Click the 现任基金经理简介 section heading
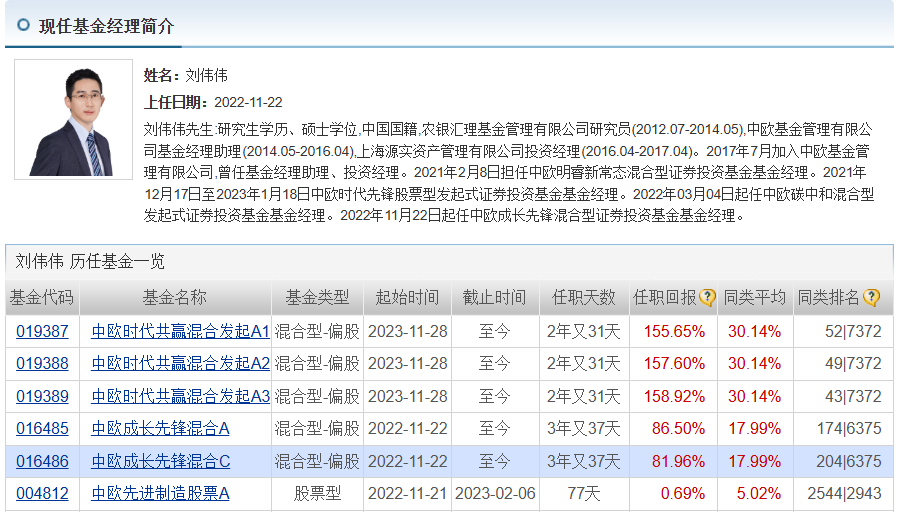 [107, 26]
